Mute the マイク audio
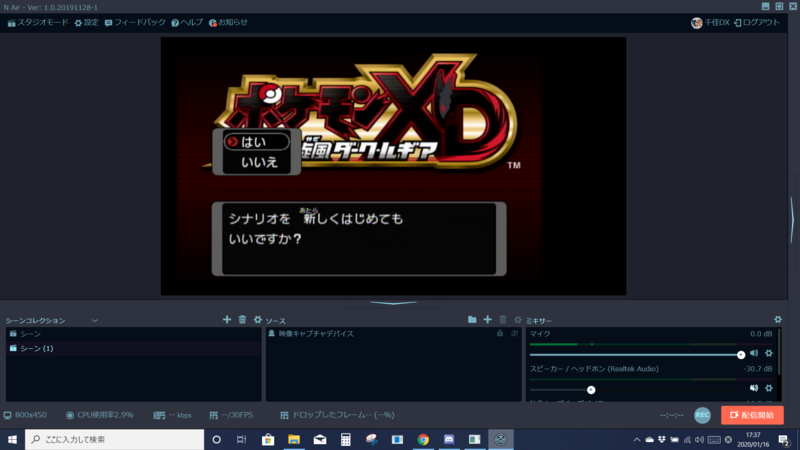This screenshot has height=450, width=800. click(754, 353)
